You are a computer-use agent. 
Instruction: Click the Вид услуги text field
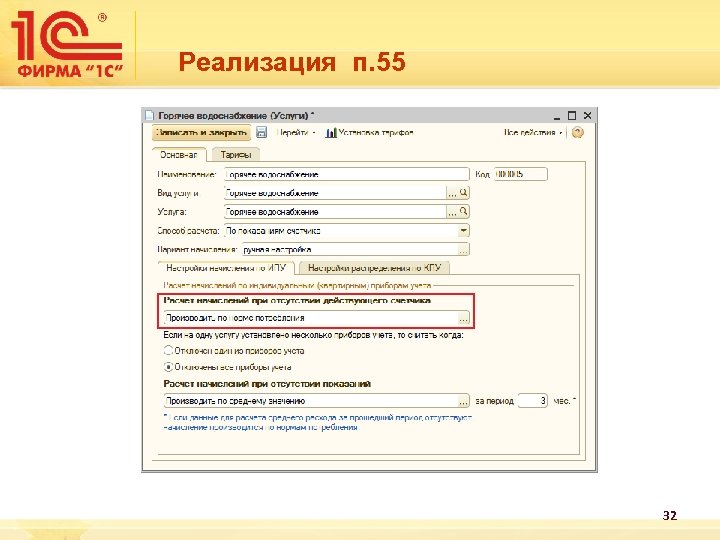click(335, 193)
